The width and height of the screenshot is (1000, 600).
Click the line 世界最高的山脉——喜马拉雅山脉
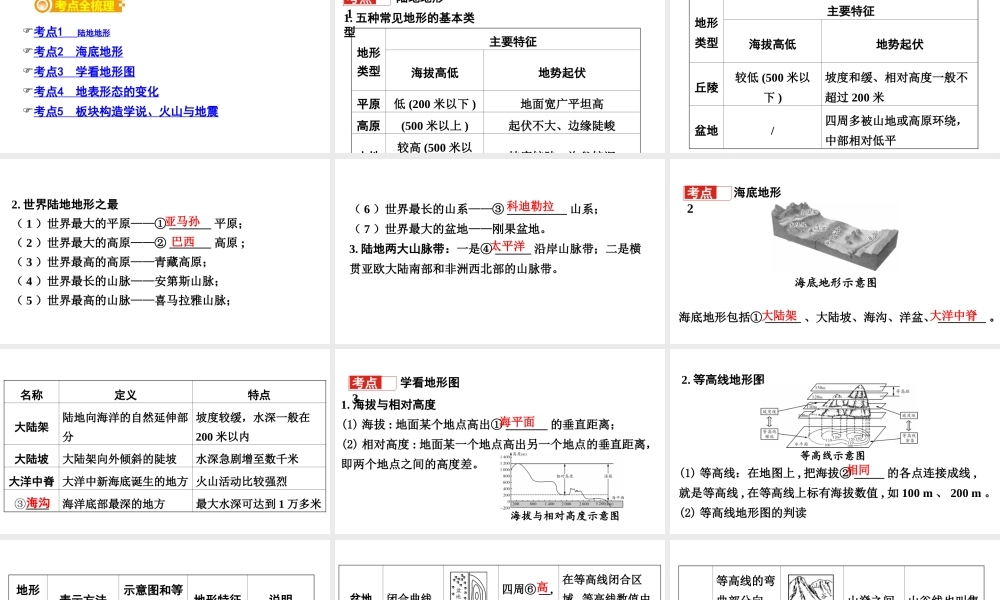coord(123,300)
